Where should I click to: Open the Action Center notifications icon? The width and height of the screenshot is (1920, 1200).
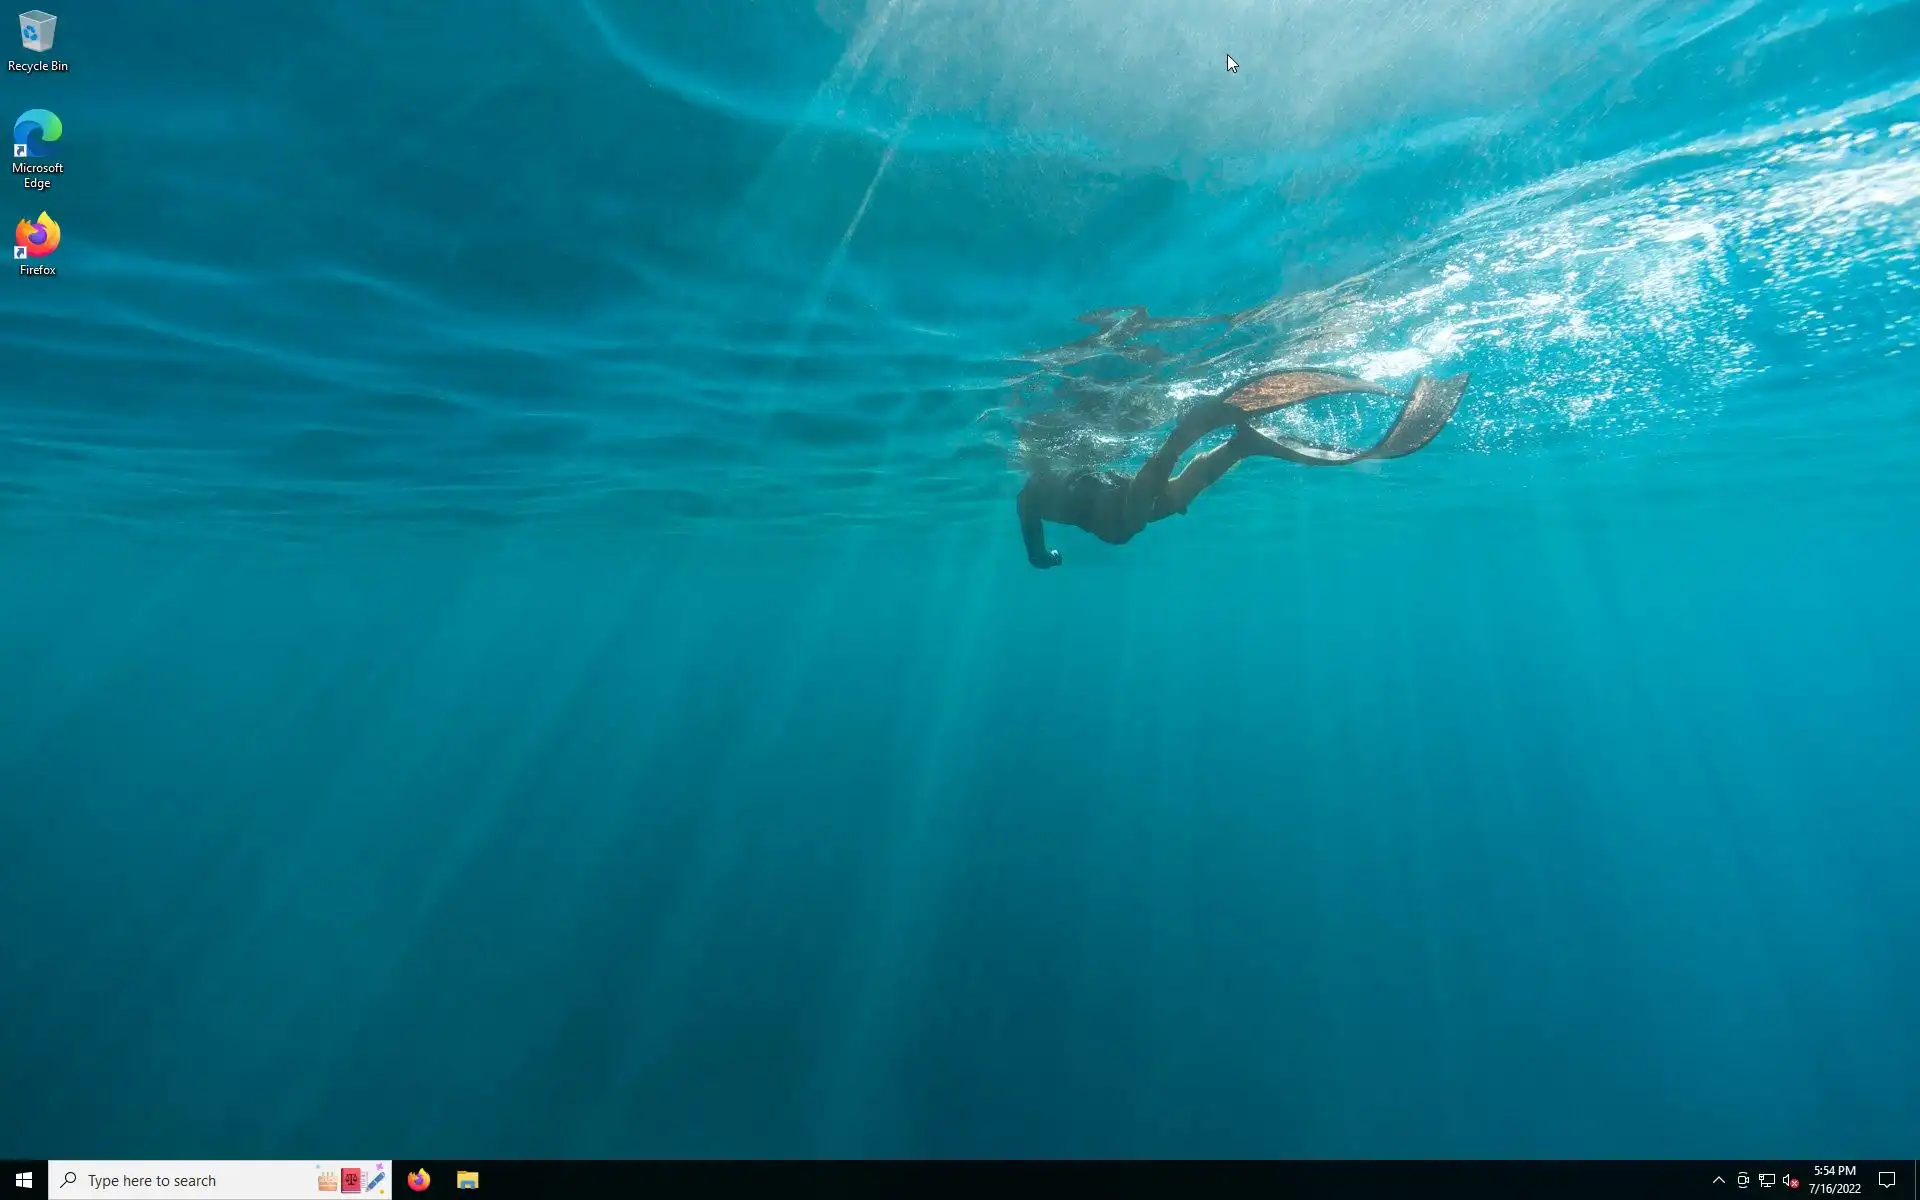tap(1887, 1180)
